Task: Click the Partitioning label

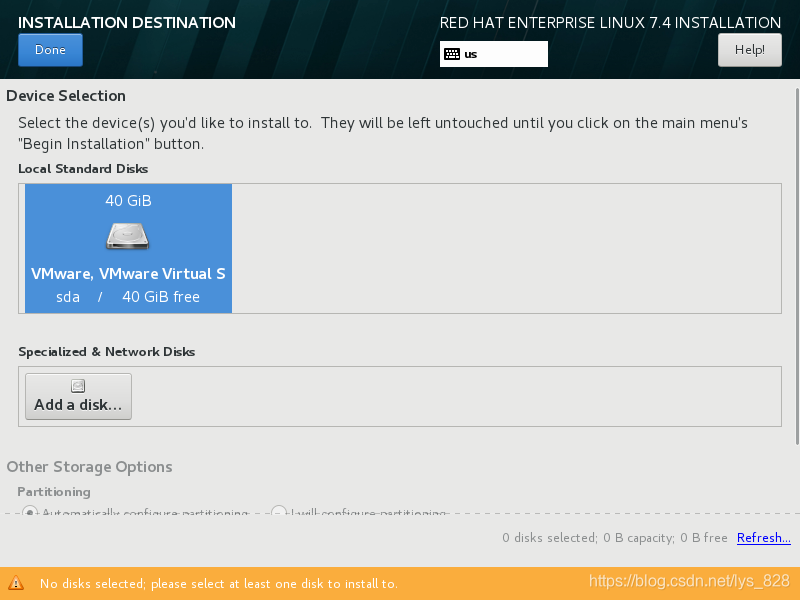Action: point(54,492)
